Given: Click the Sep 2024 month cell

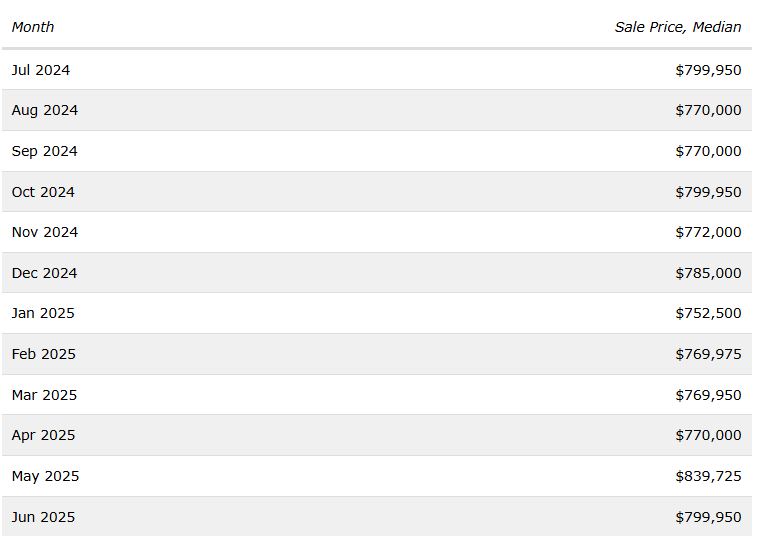Looking at the screenshot, I should point(45,151).
